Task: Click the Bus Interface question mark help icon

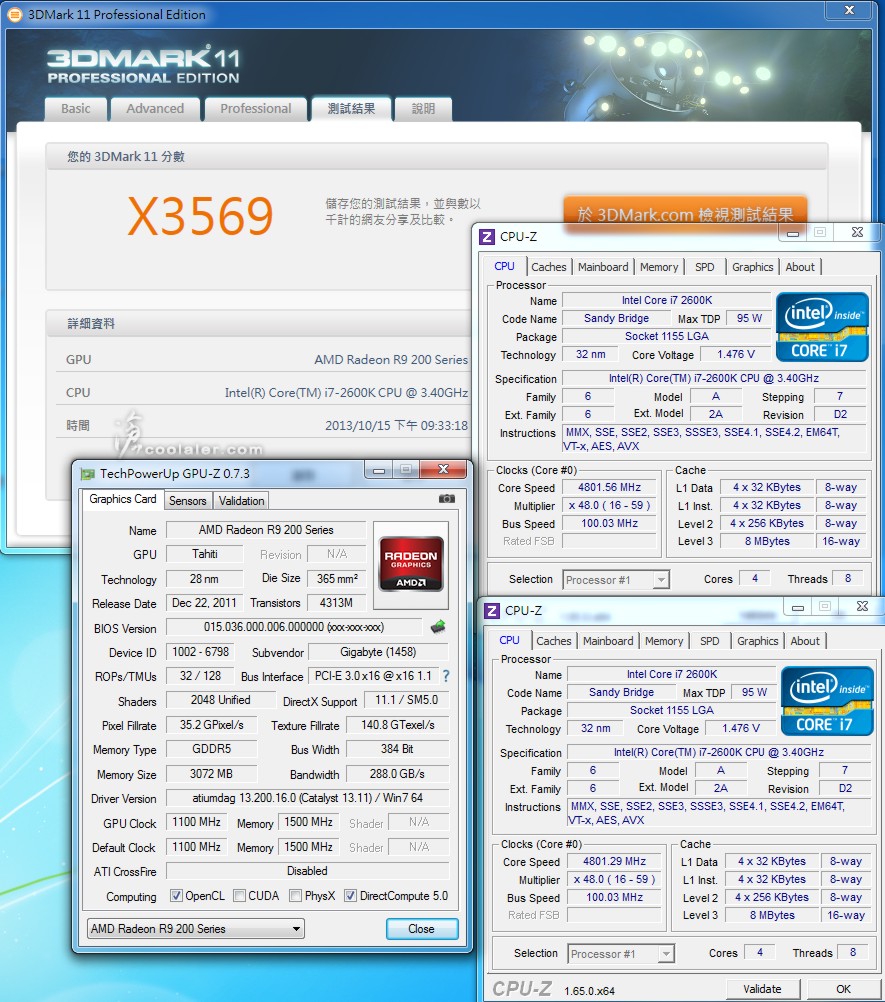Action: [445, 676]
